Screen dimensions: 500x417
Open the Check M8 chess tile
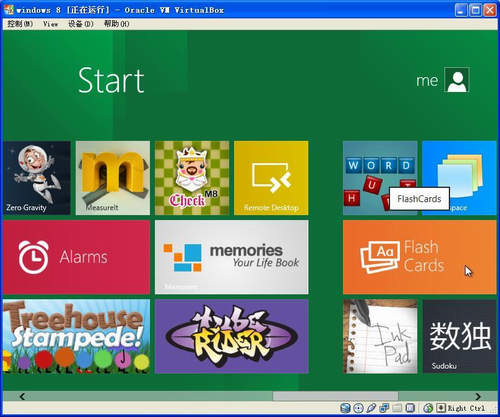(x=192, y=178)
